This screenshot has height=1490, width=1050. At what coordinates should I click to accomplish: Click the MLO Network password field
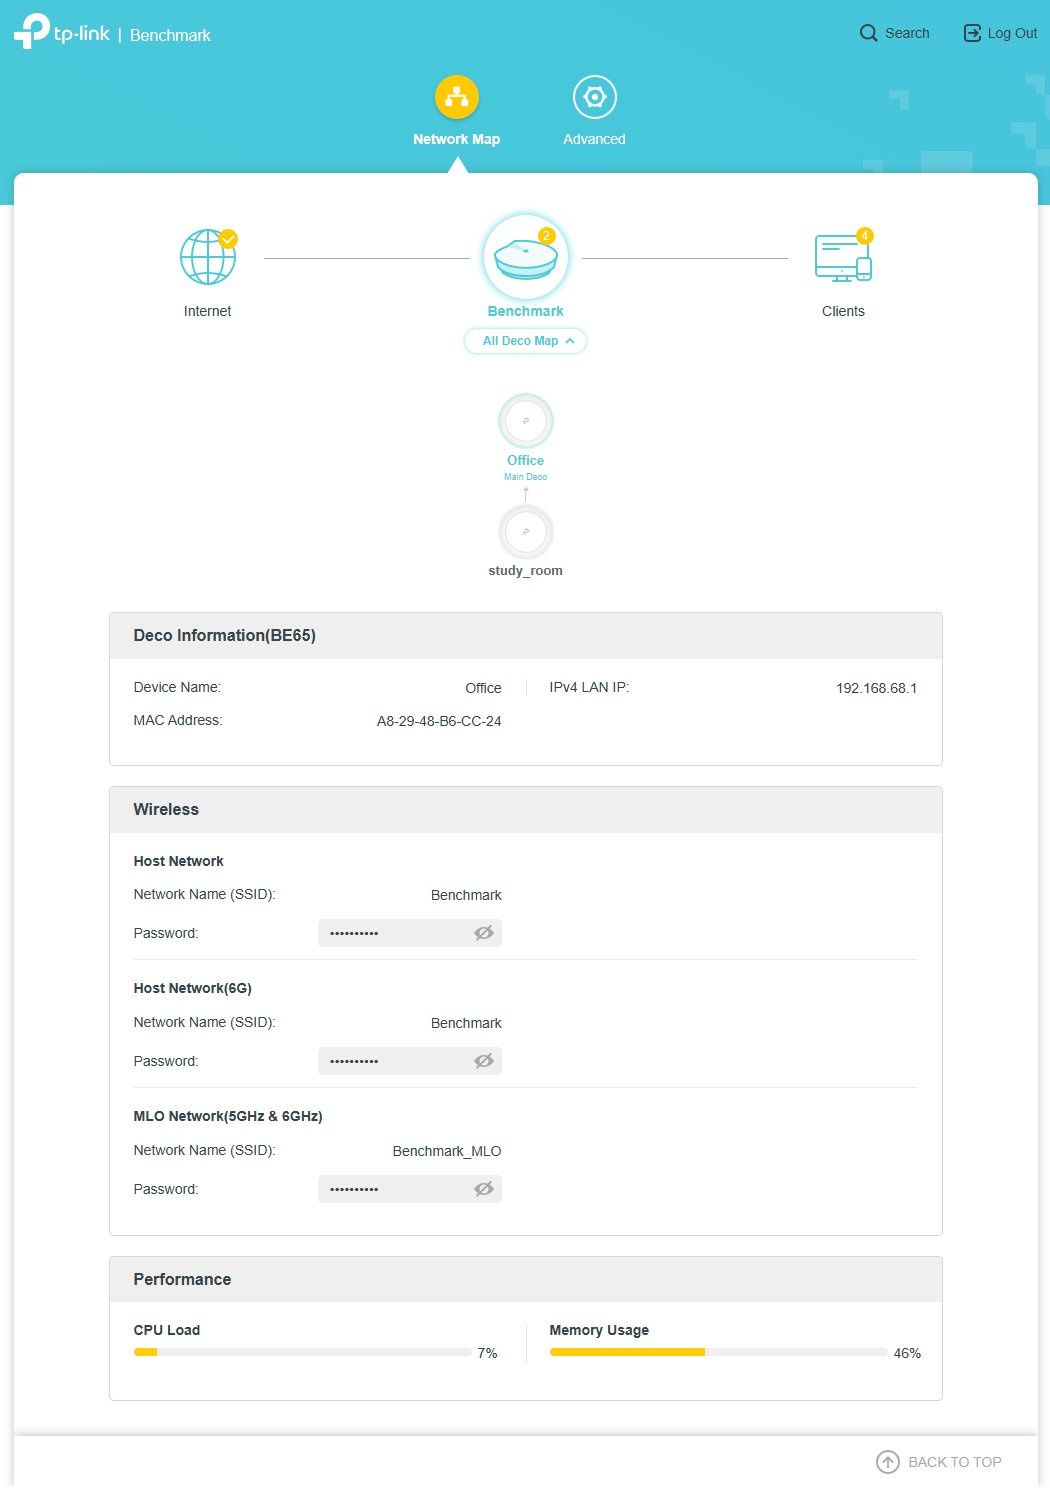pos(410,1189)
